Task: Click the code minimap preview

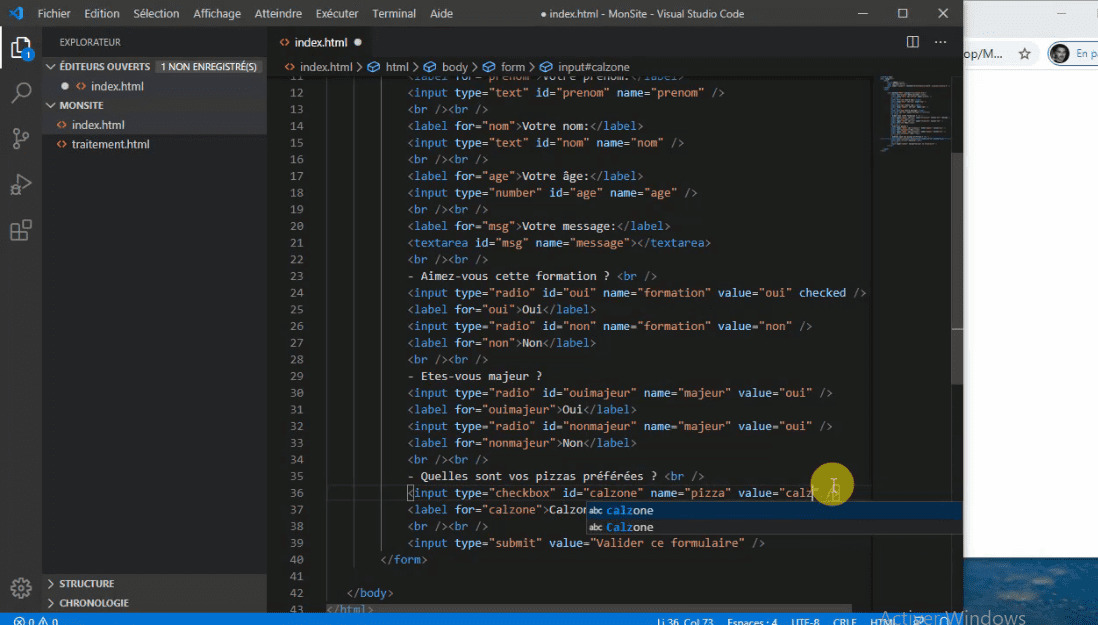Action: (x=915, y=112)
